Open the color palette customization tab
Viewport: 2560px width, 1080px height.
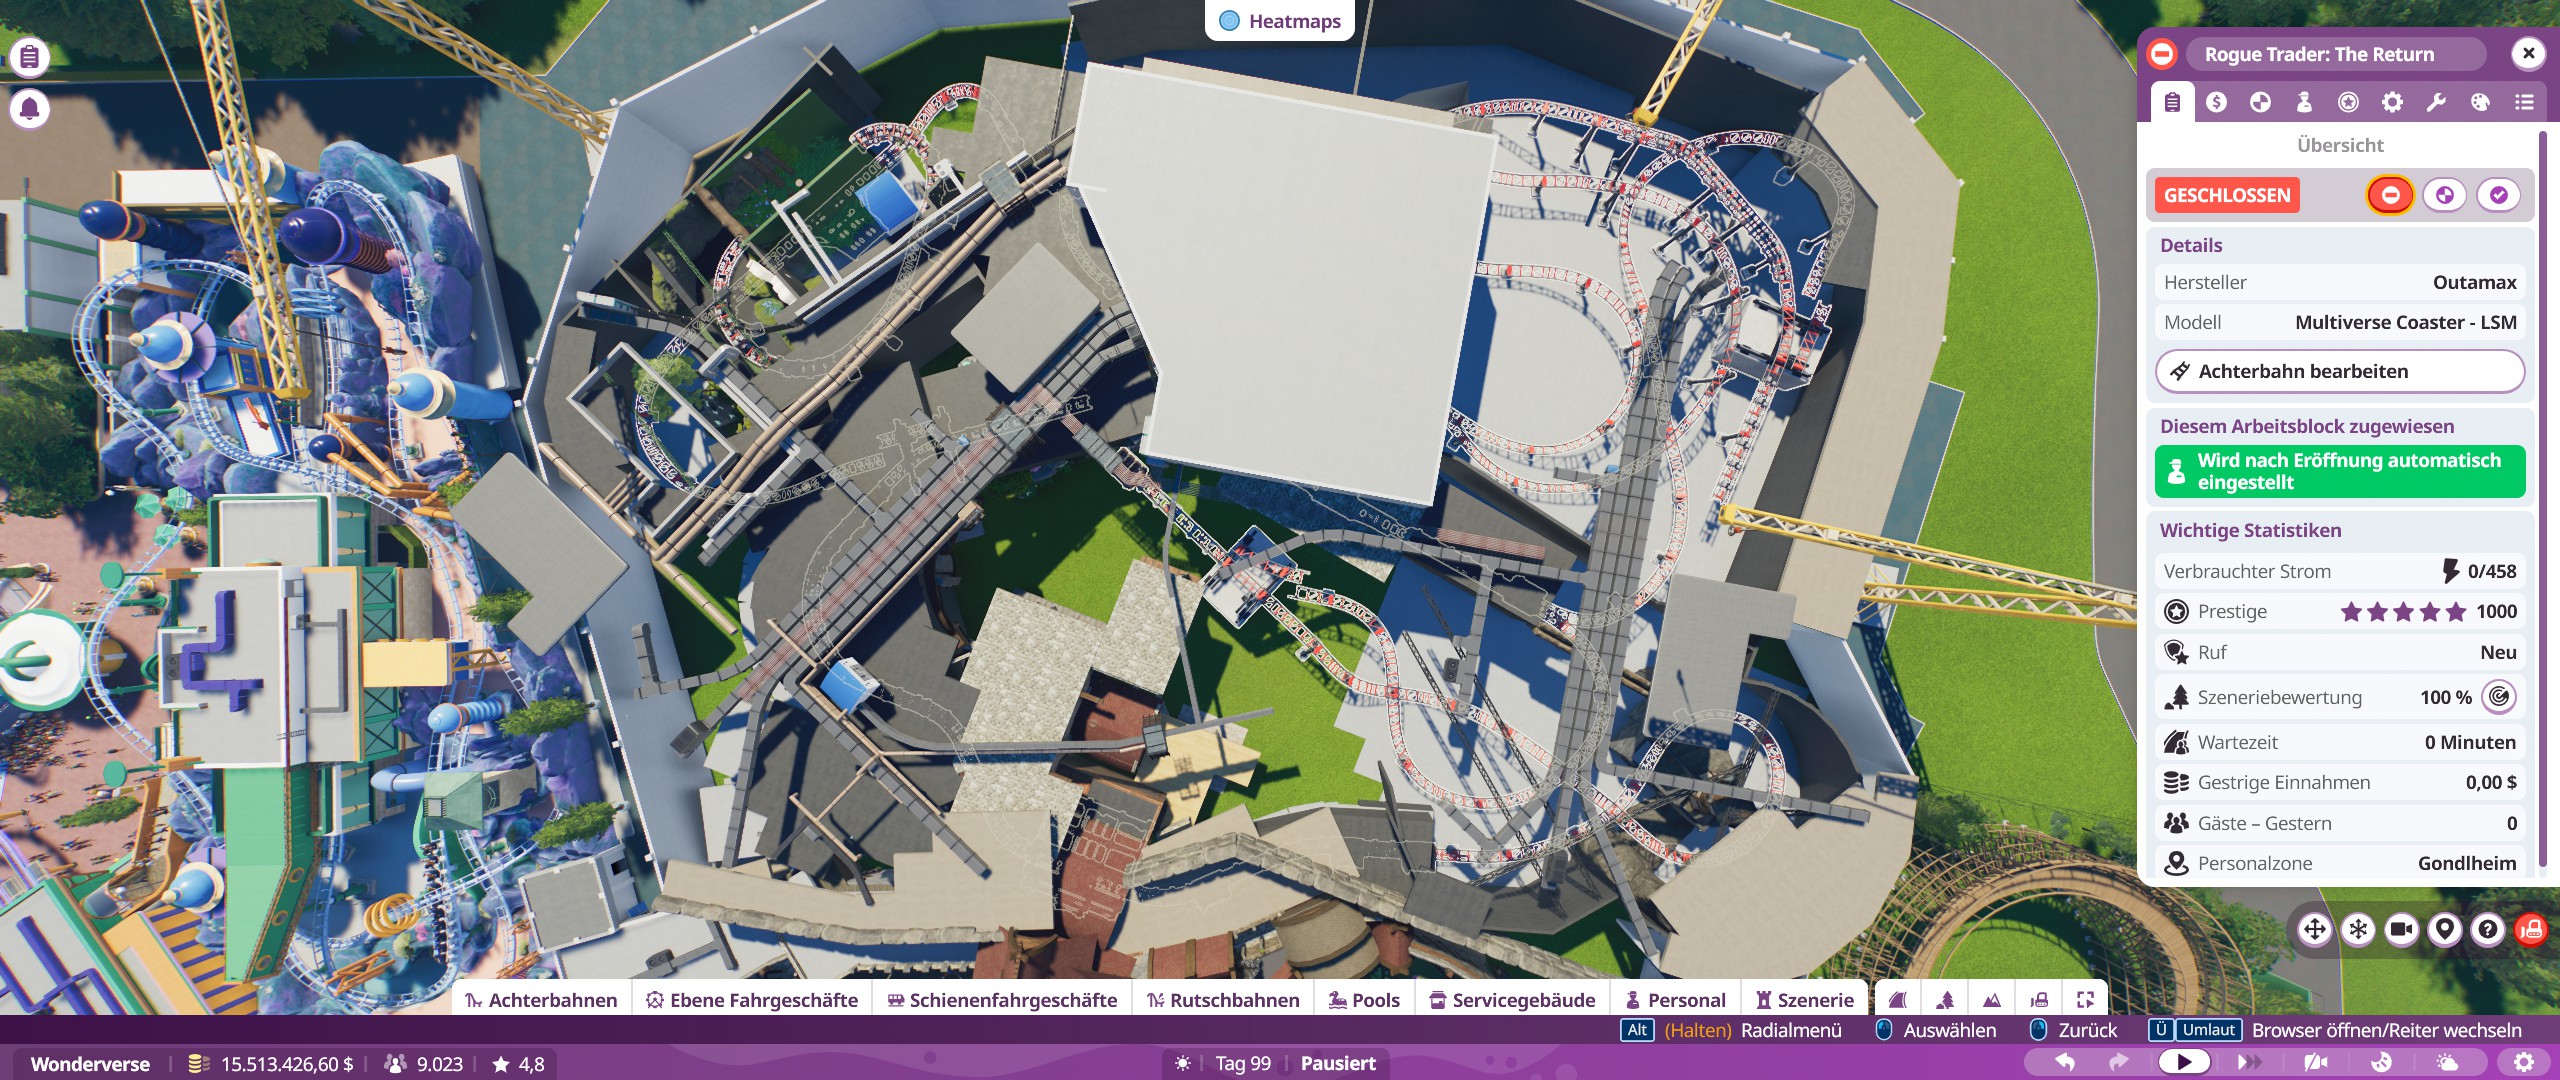[x=2480, y=102]
